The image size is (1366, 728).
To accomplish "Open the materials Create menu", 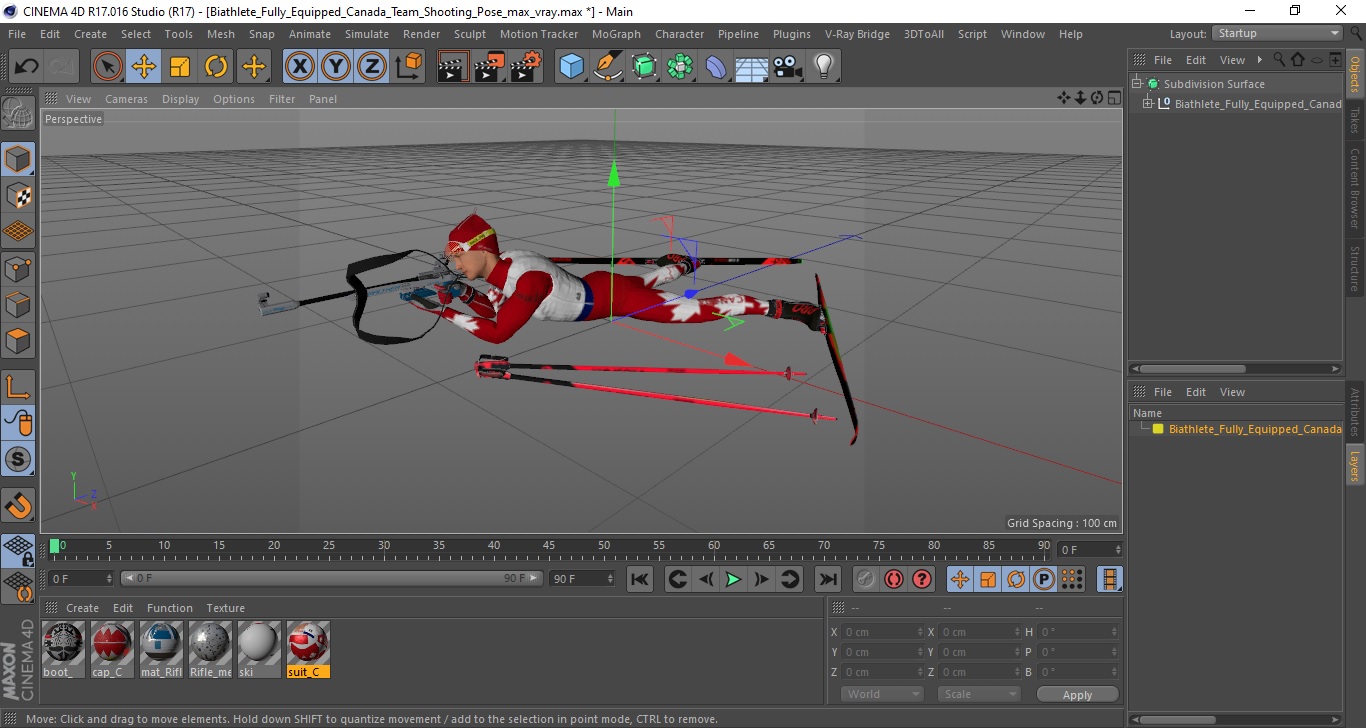I will point(82,608).
